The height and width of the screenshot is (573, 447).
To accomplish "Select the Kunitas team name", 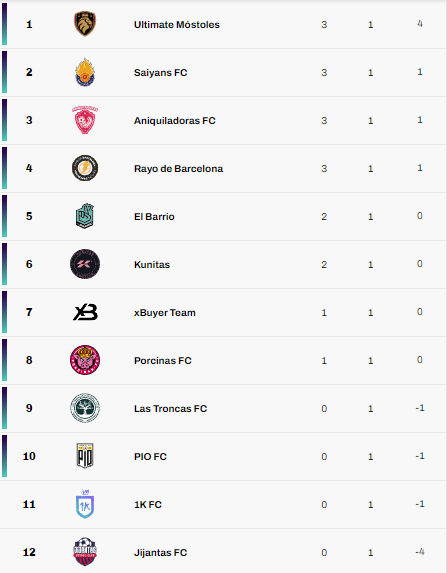I will tap(152, 265).
